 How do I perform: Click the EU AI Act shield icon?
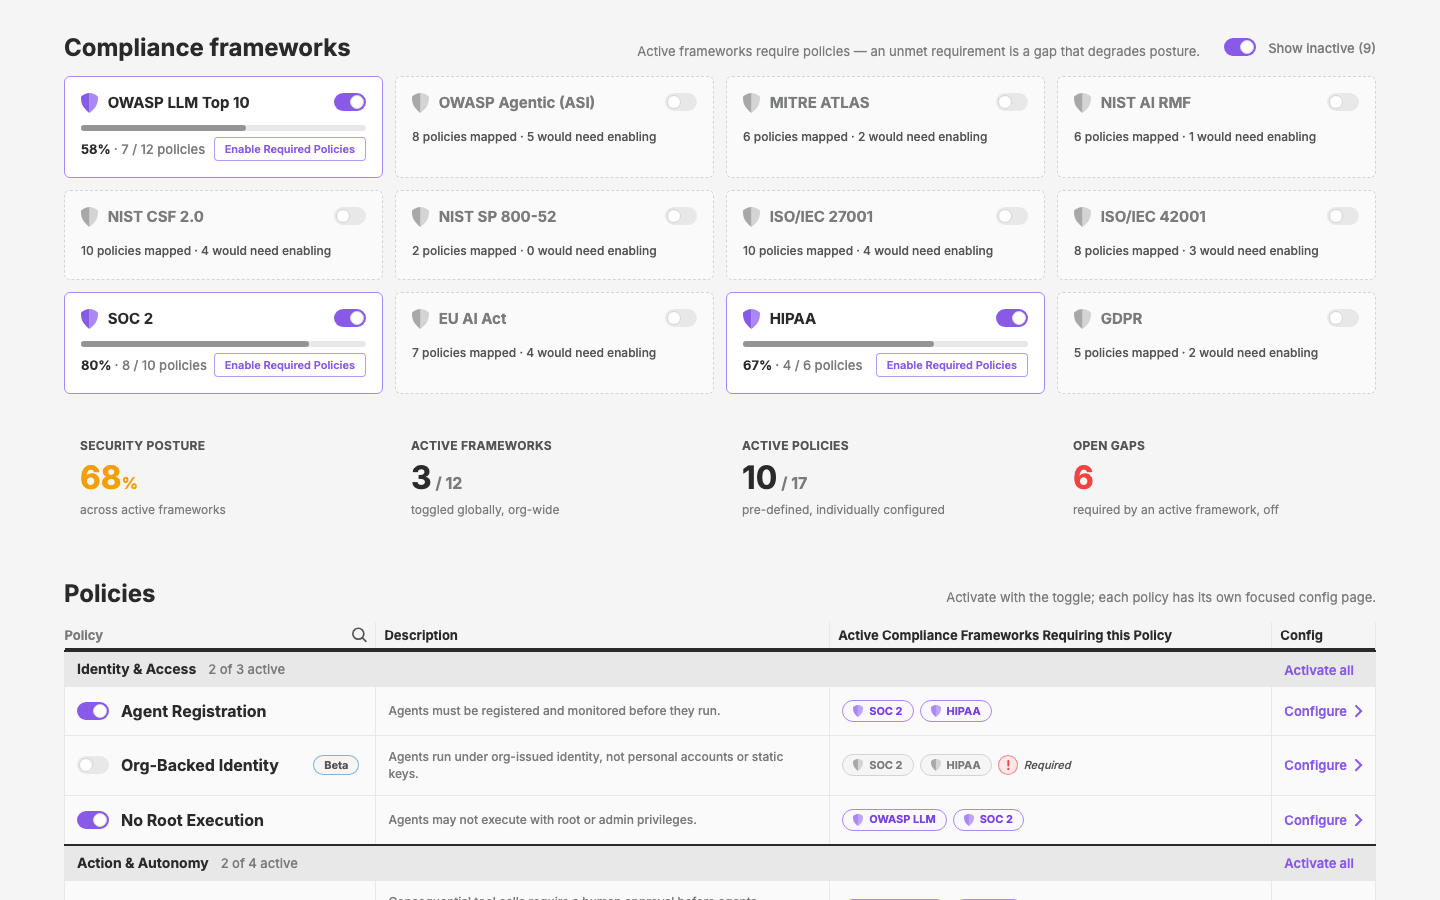(420, 318)
